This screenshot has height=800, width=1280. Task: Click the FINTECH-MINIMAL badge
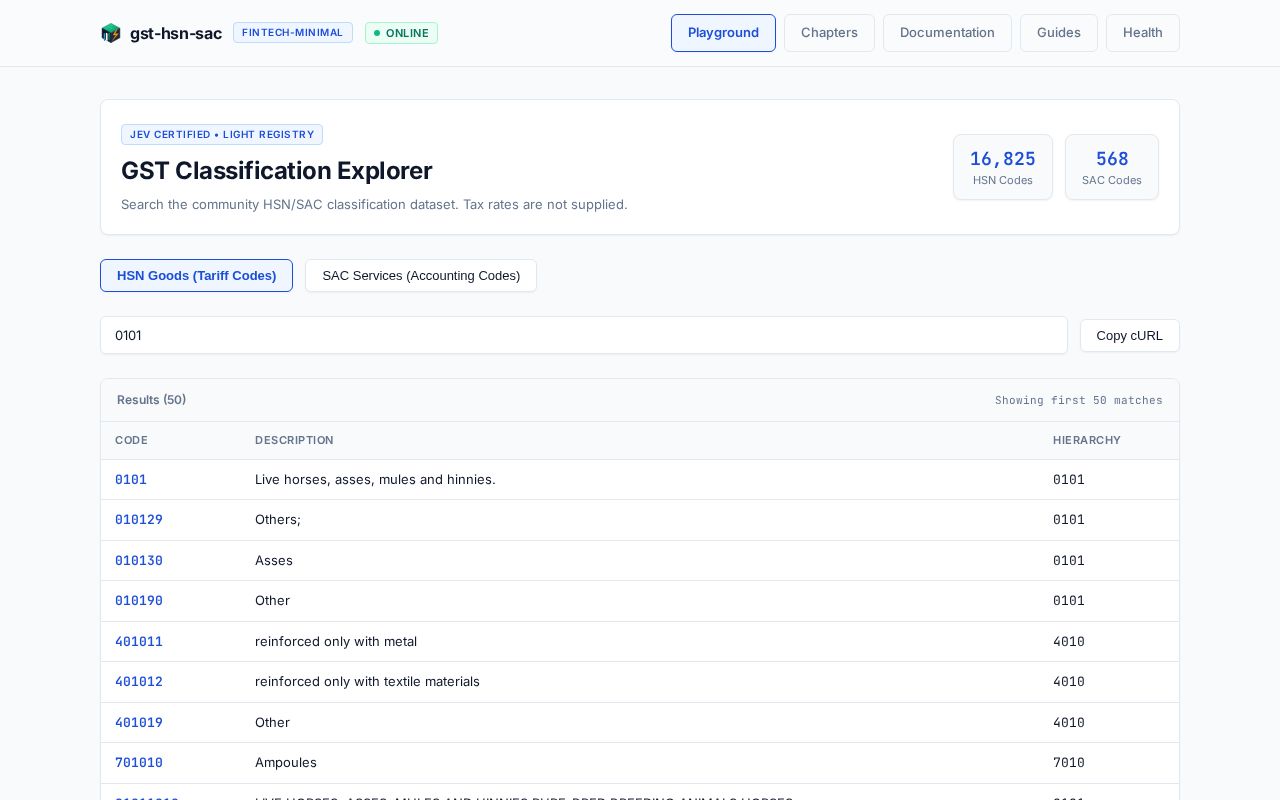[x=293, y=33]
